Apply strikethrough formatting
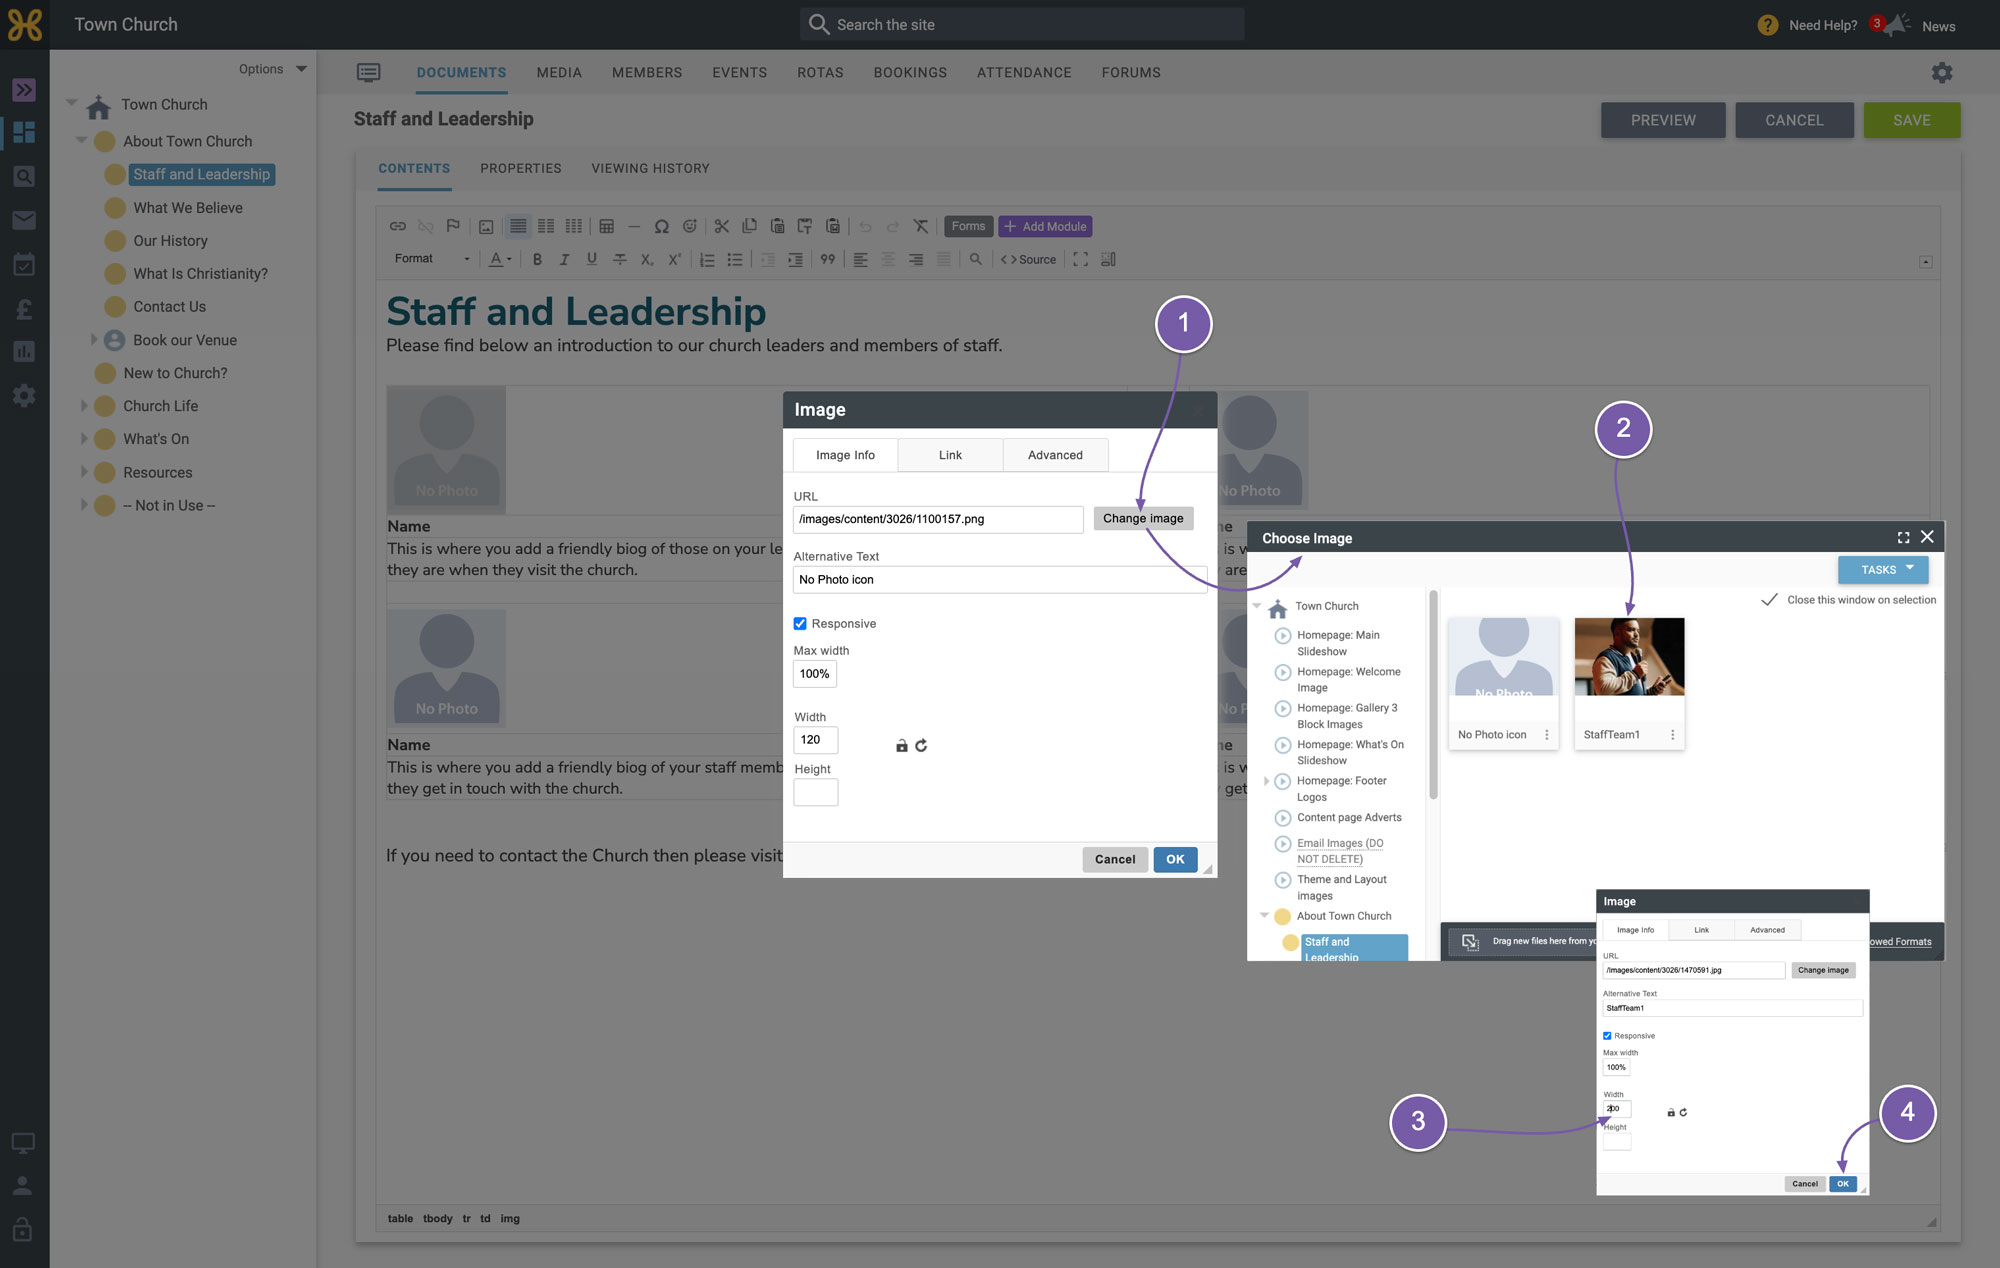 [620, 259]
